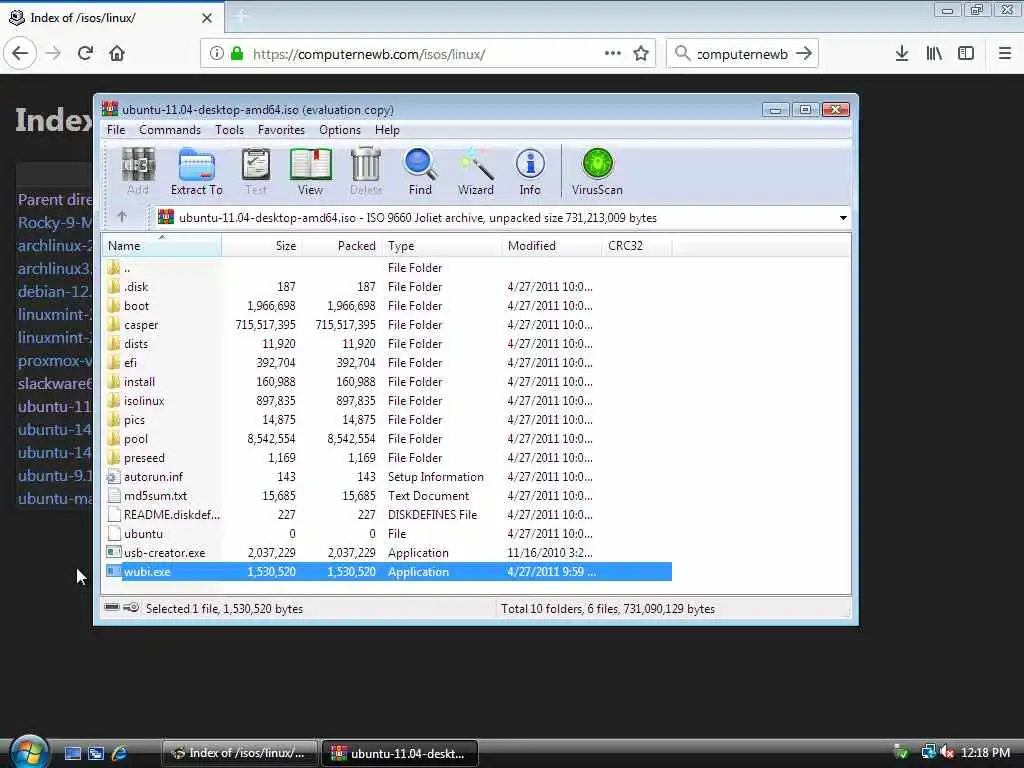
Task: Open page actions three-dot icon
Action: 613,53
